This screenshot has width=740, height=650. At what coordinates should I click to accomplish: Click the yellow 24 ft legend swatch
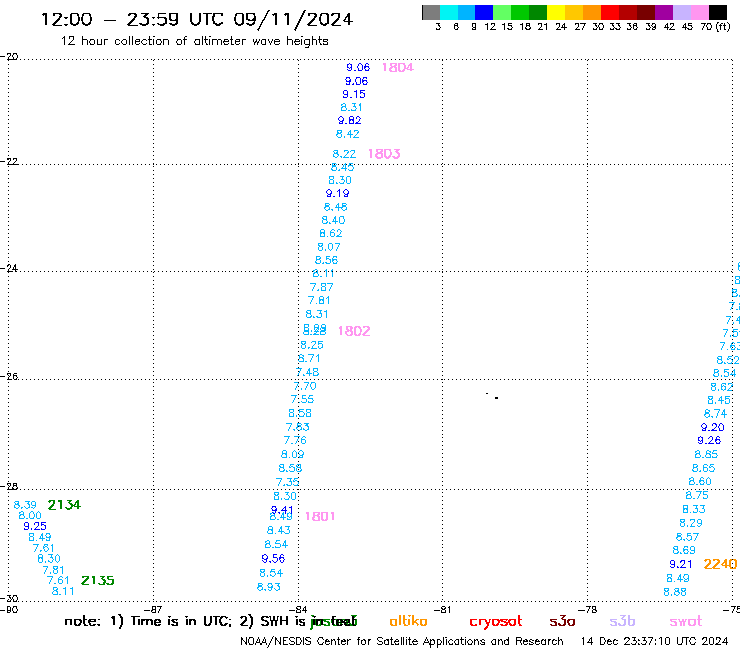coord(556,12)
